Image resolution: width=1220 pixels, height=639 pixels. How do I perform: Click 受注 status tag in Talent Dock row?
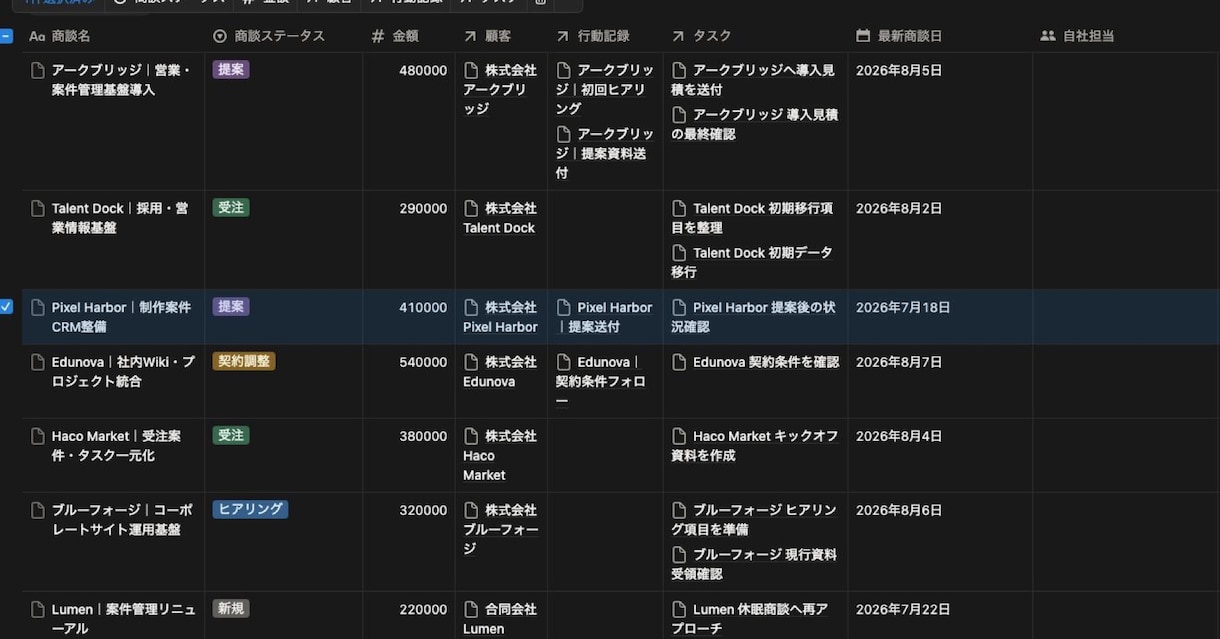coord(231,208)
